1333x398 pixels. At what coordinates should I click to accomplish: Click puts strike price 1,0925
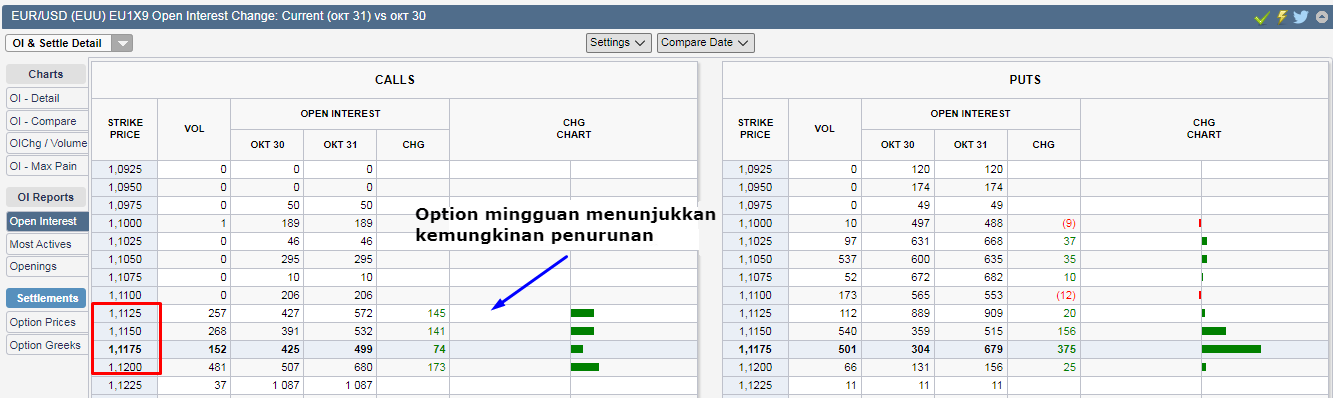click(755, 169)
